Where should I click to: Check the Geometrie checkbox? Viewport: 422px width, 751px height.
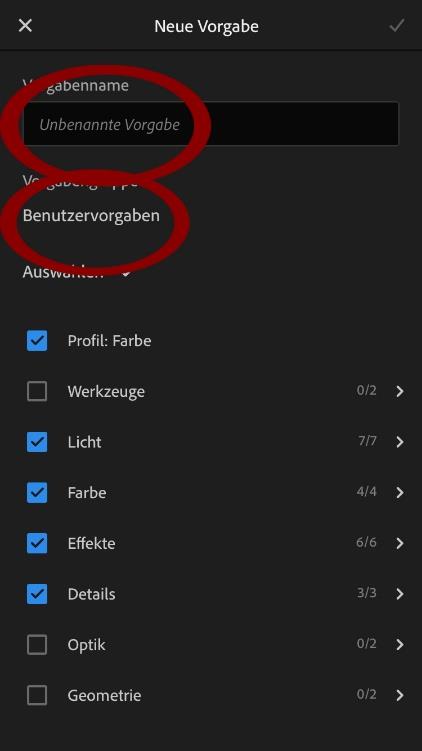[x=37, y=695]
